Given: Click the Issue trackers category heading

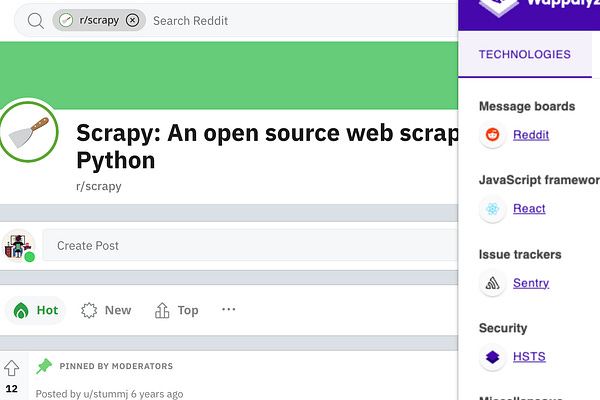Looking at the screenshot, I should pyautogui.click(x=520, y=255).
